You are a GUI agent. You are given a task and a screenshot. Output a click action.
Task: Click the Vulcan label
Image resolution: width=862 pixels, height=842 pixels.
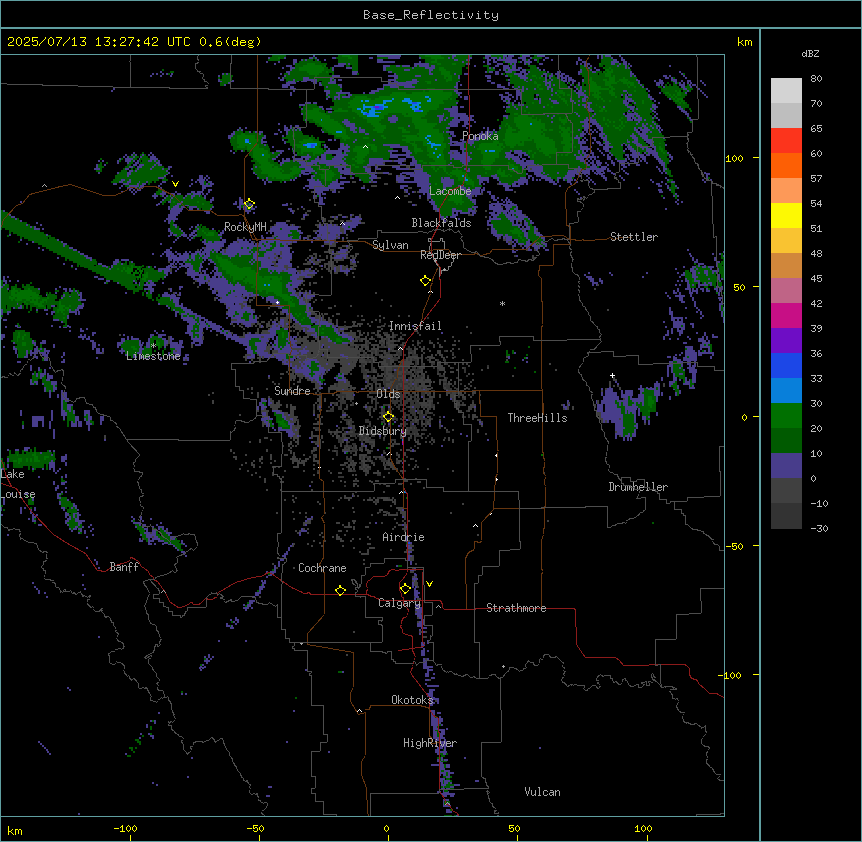[542, 792]
